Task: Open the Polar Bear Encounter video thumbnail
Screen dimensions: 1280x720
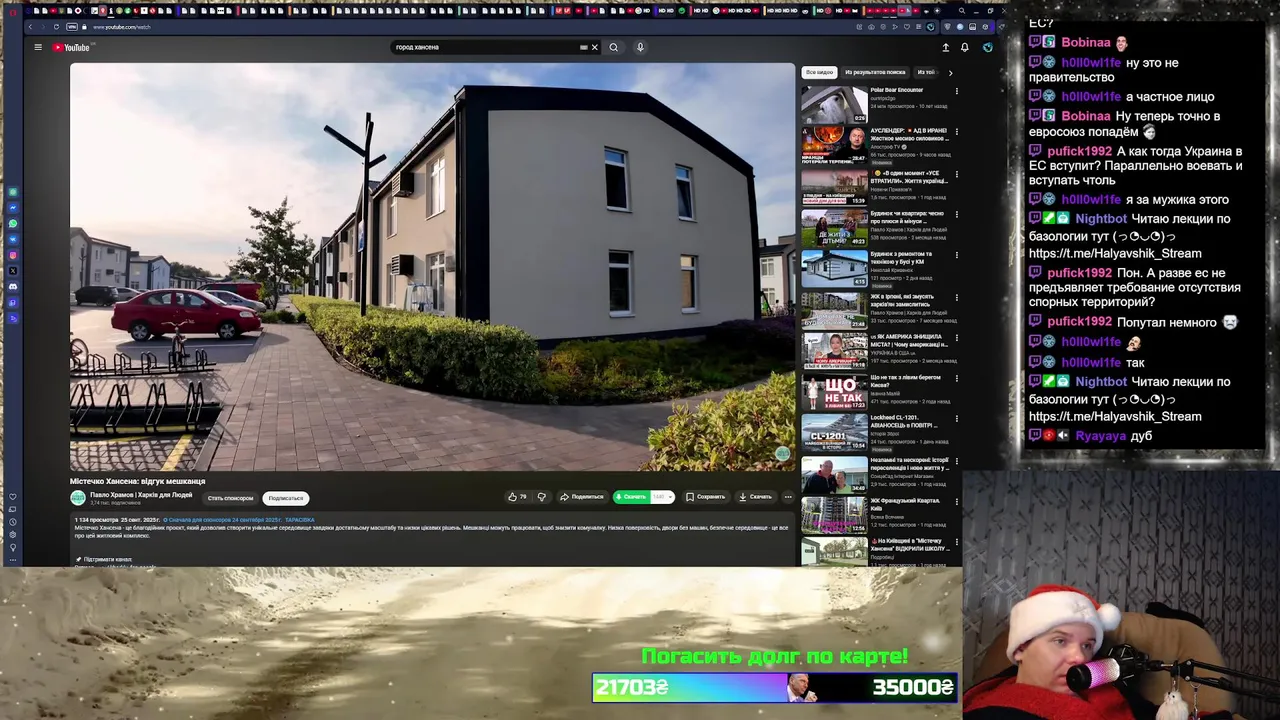Action: pyautogui.click(x=834, y=104)
